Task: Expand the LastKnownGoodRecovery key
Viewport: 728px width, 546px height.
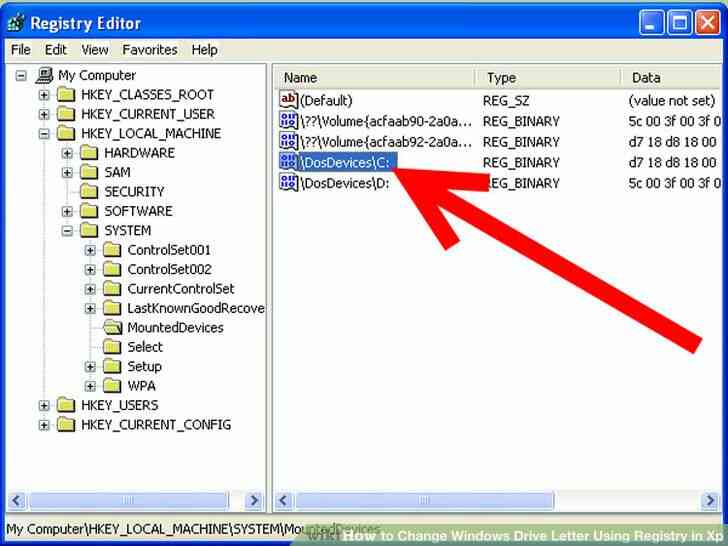Action: [91, 309]
